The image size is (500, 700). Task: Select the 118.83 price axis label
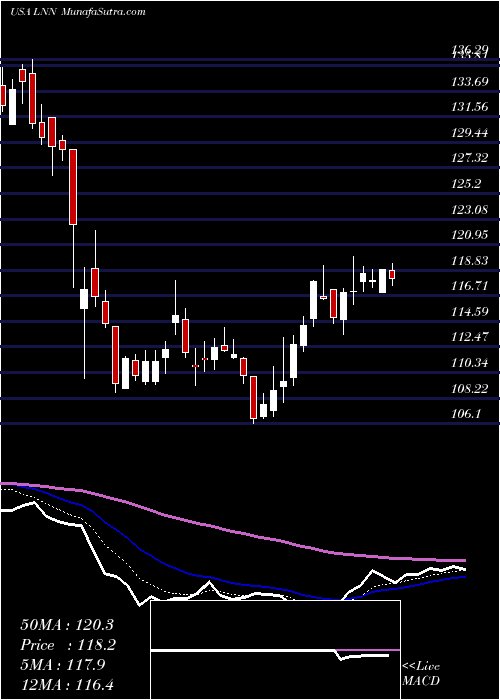coord(470,261)
